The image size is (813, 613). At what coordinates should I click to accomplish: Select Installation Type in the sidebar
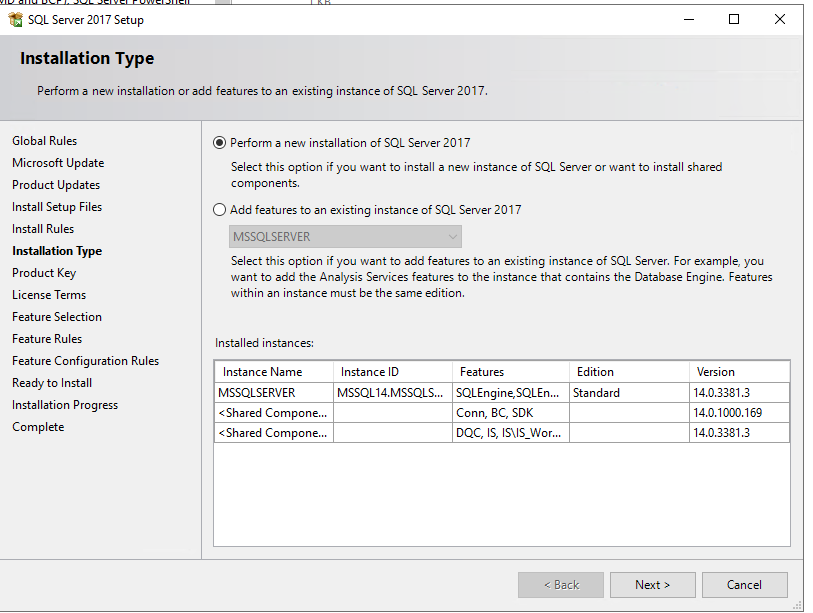point(57,250)
